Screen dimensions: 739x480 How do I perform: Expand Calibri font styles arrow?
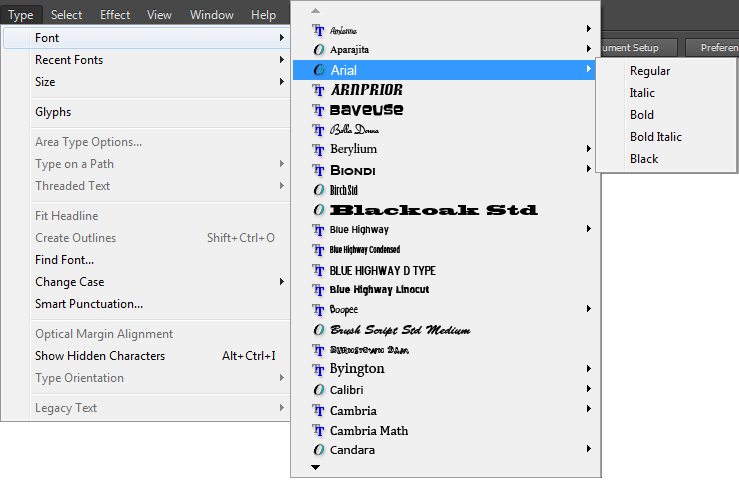tap(589, 389)
